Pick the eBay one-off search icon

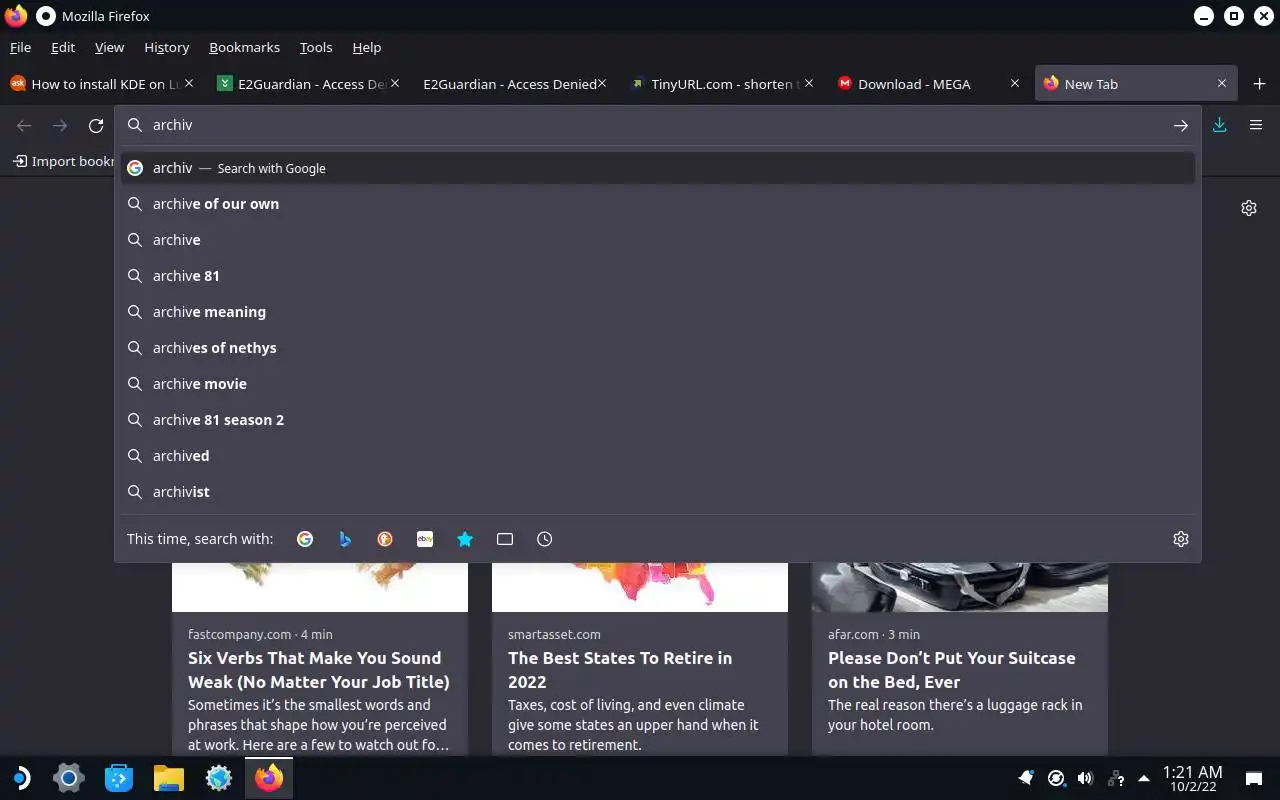click(425, 539)
